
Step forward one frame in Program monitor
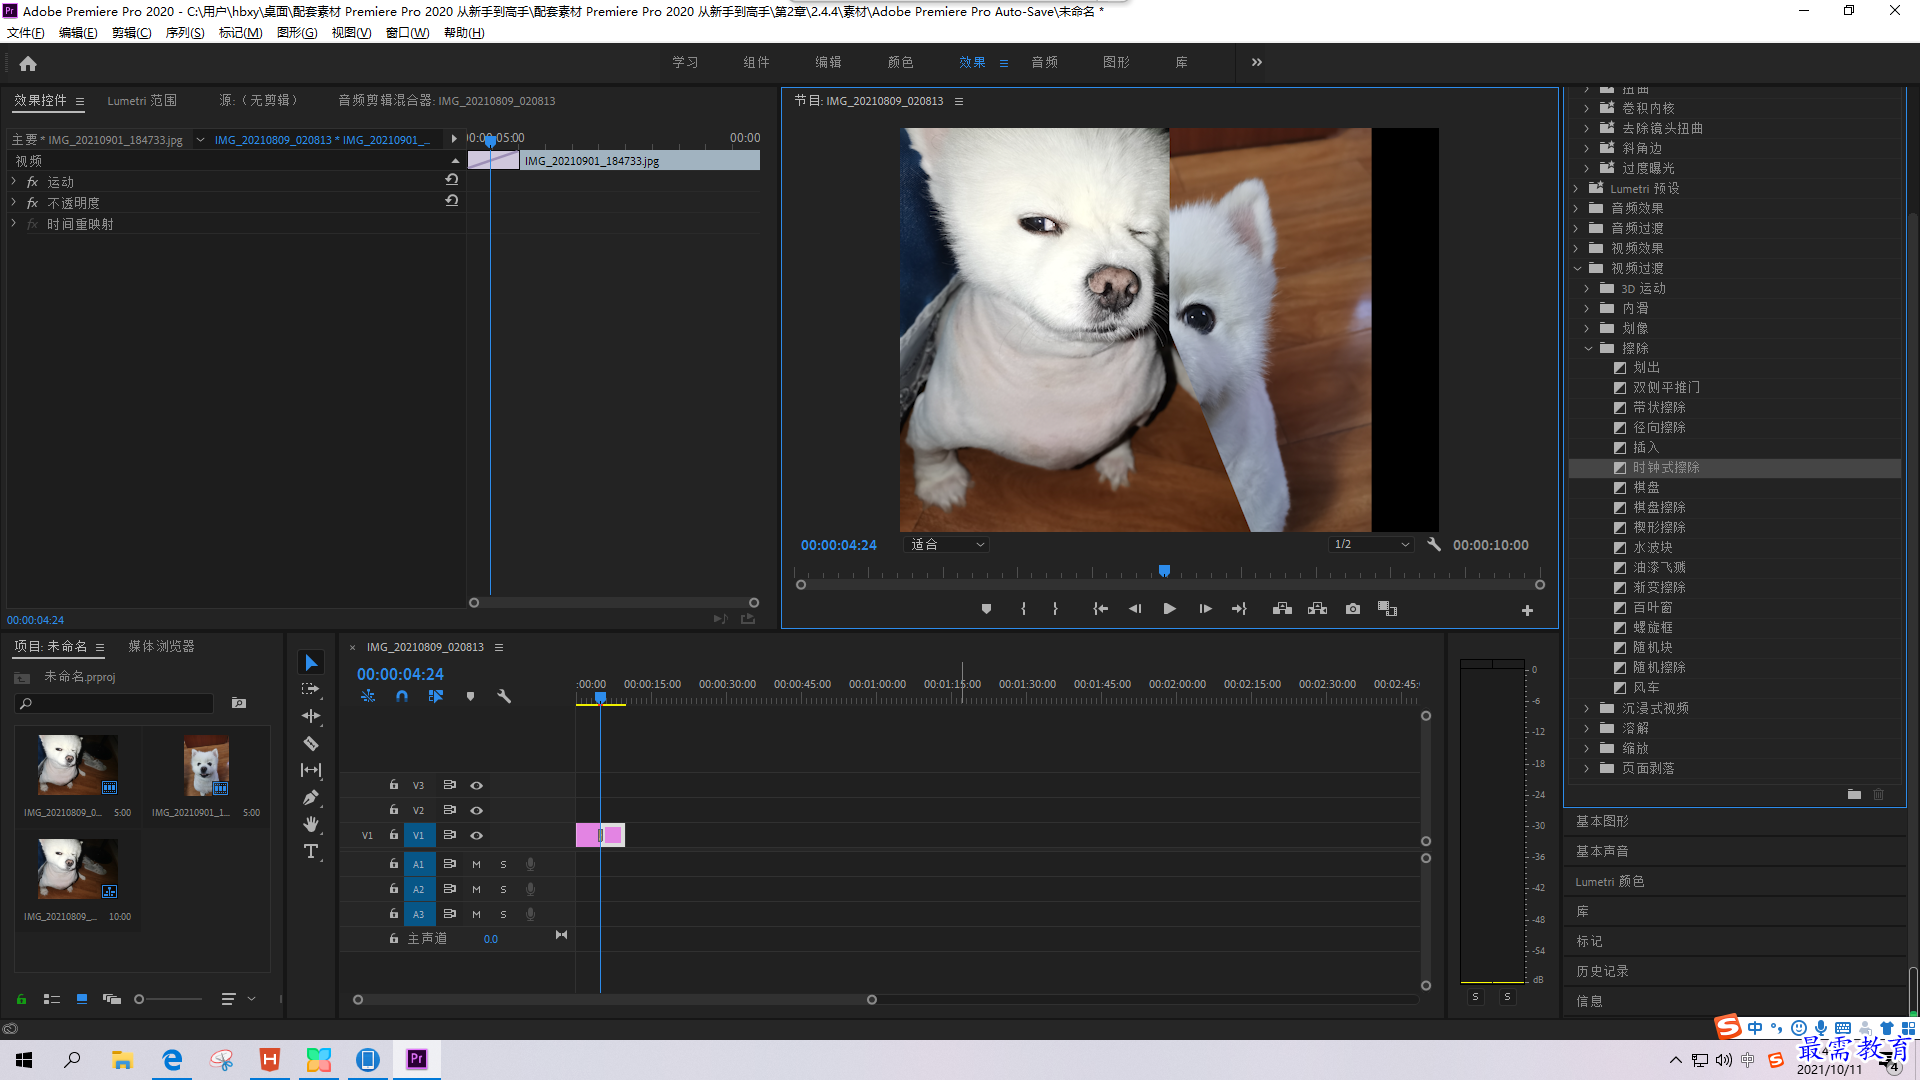pos(1205,609)
